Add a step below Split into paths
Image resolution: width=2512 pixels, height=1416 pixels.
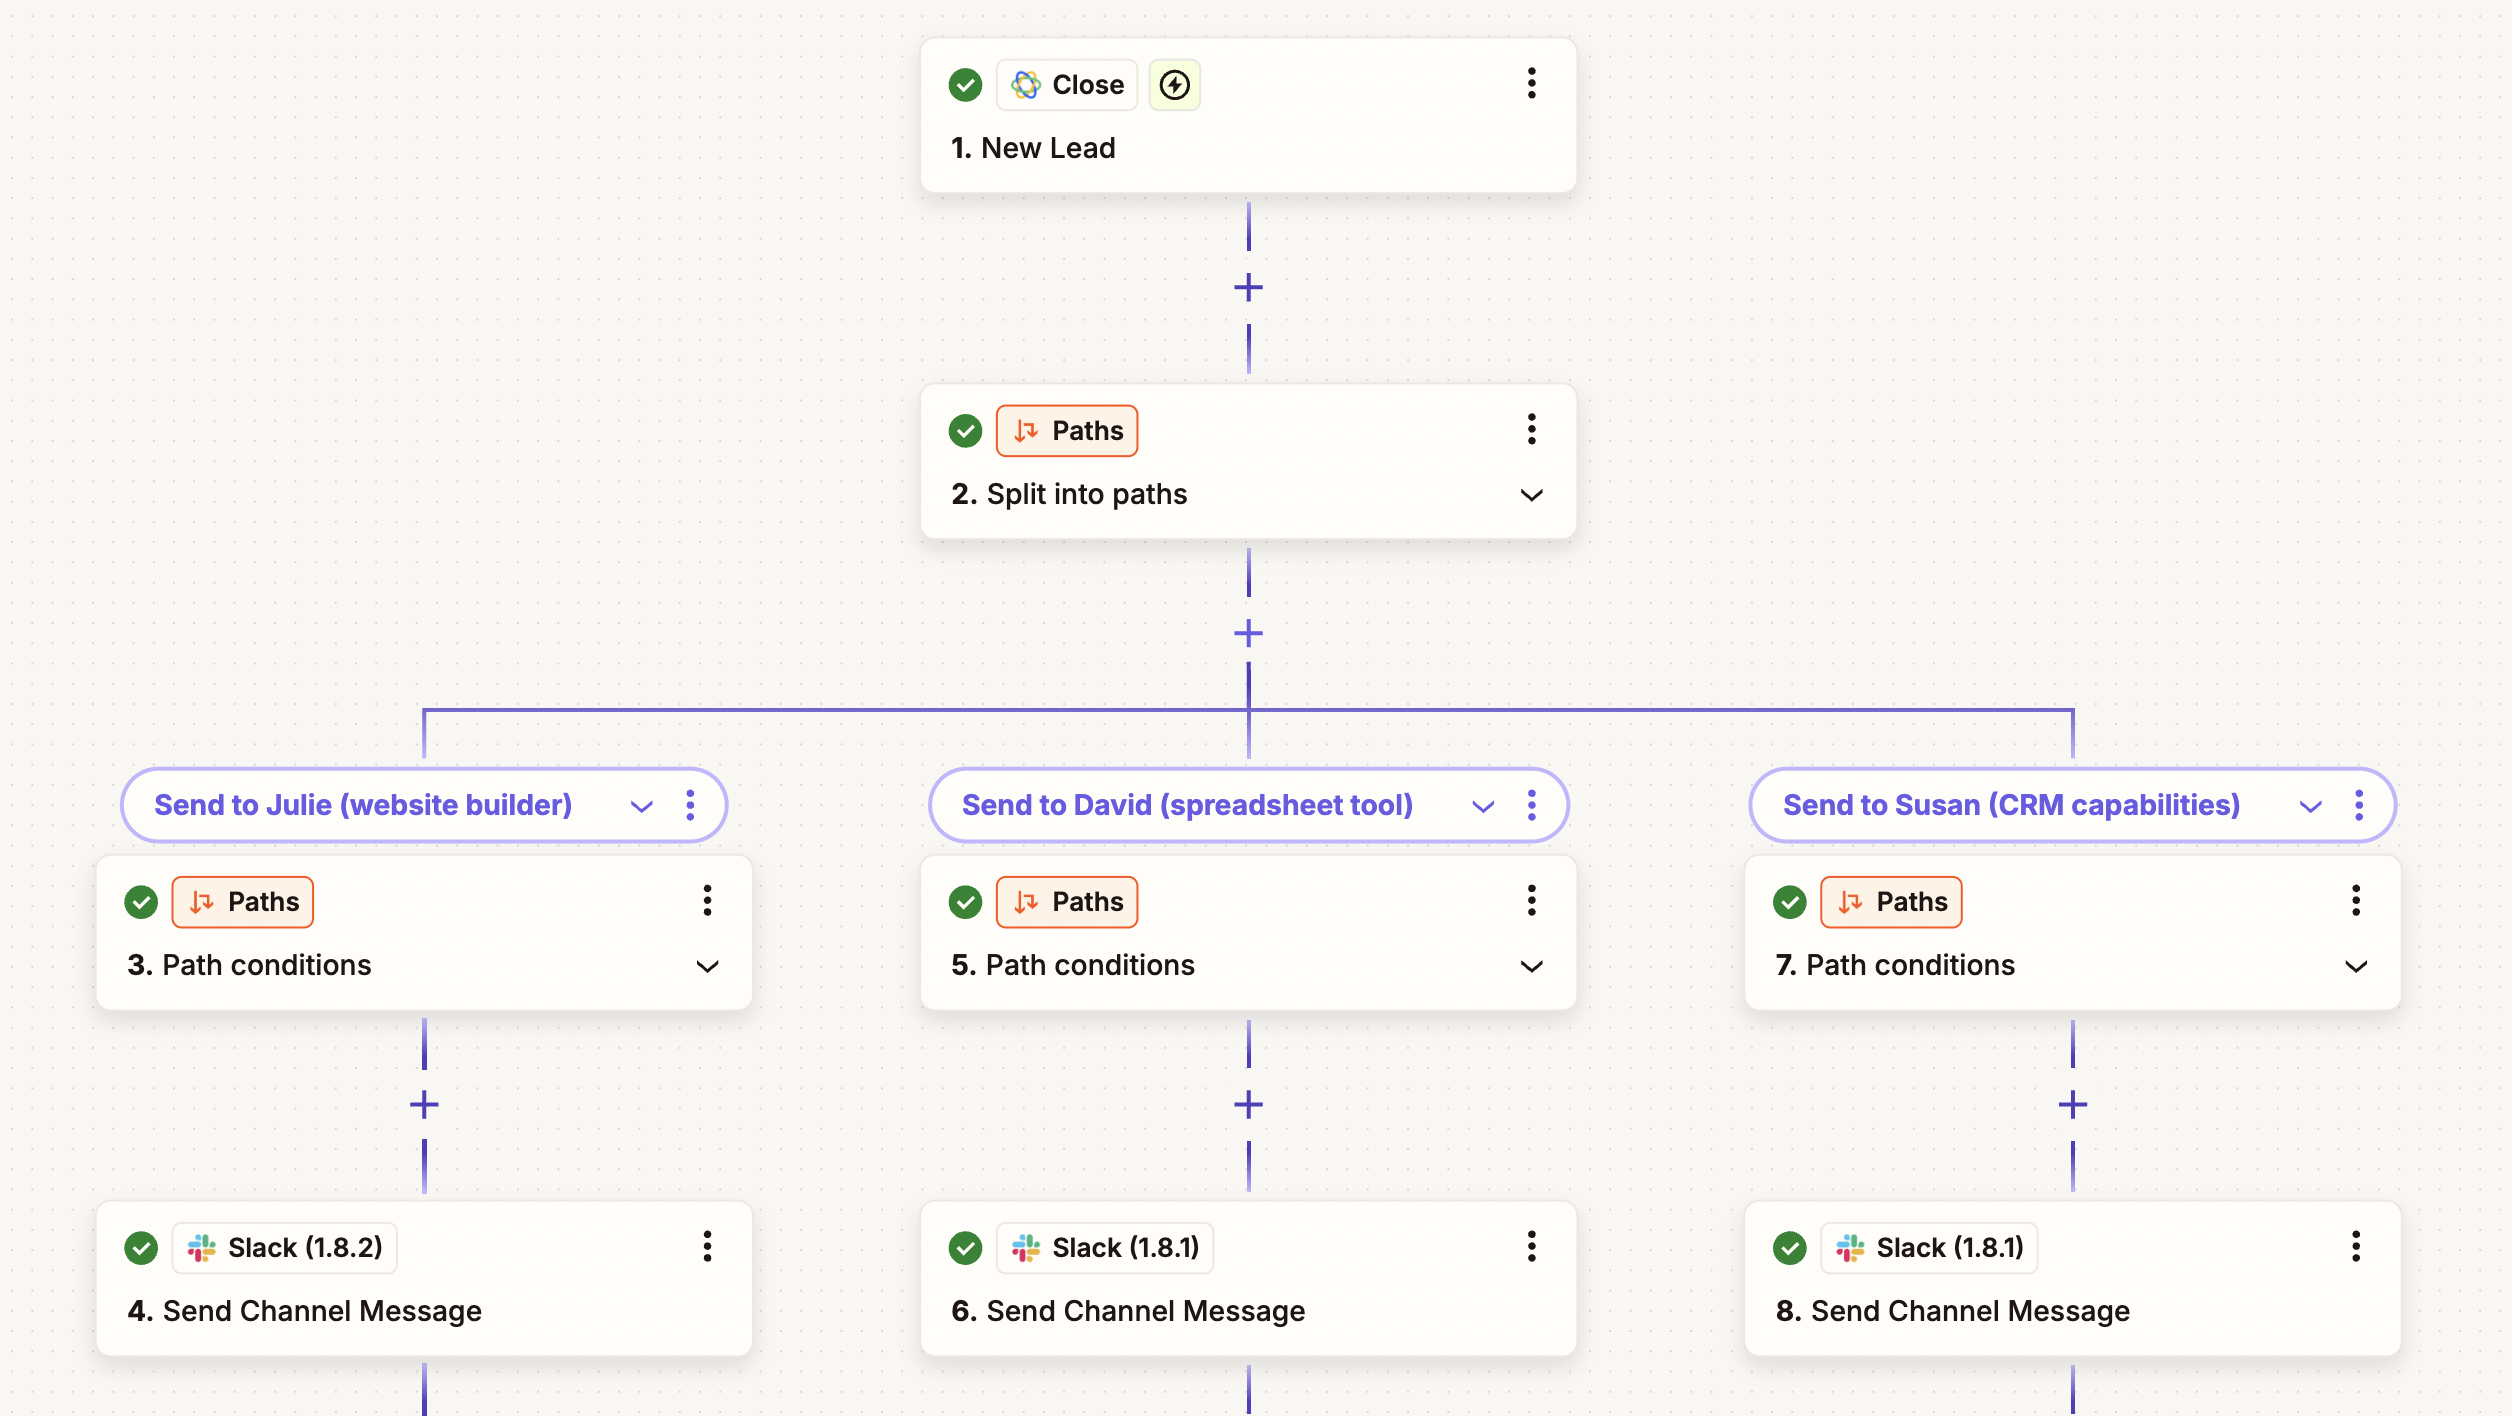click(1248, 633)
